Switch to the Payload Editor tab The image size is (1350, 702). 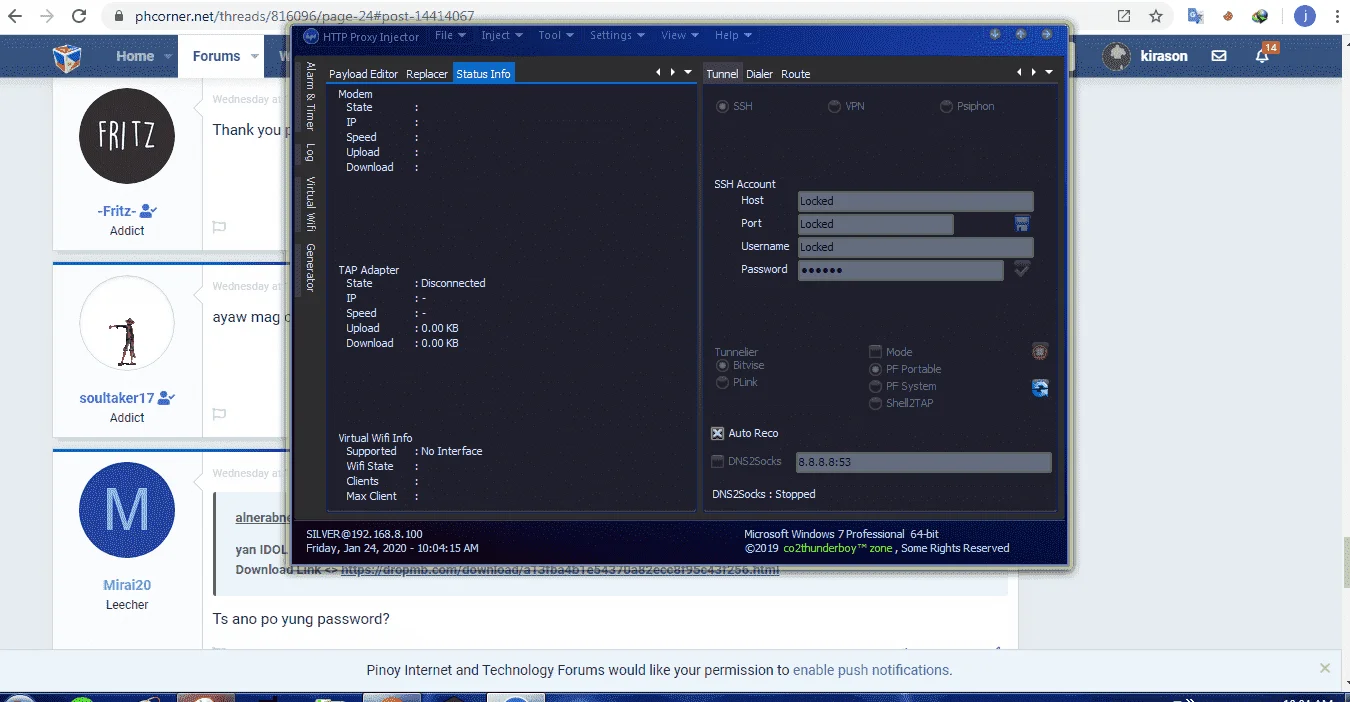363,74
